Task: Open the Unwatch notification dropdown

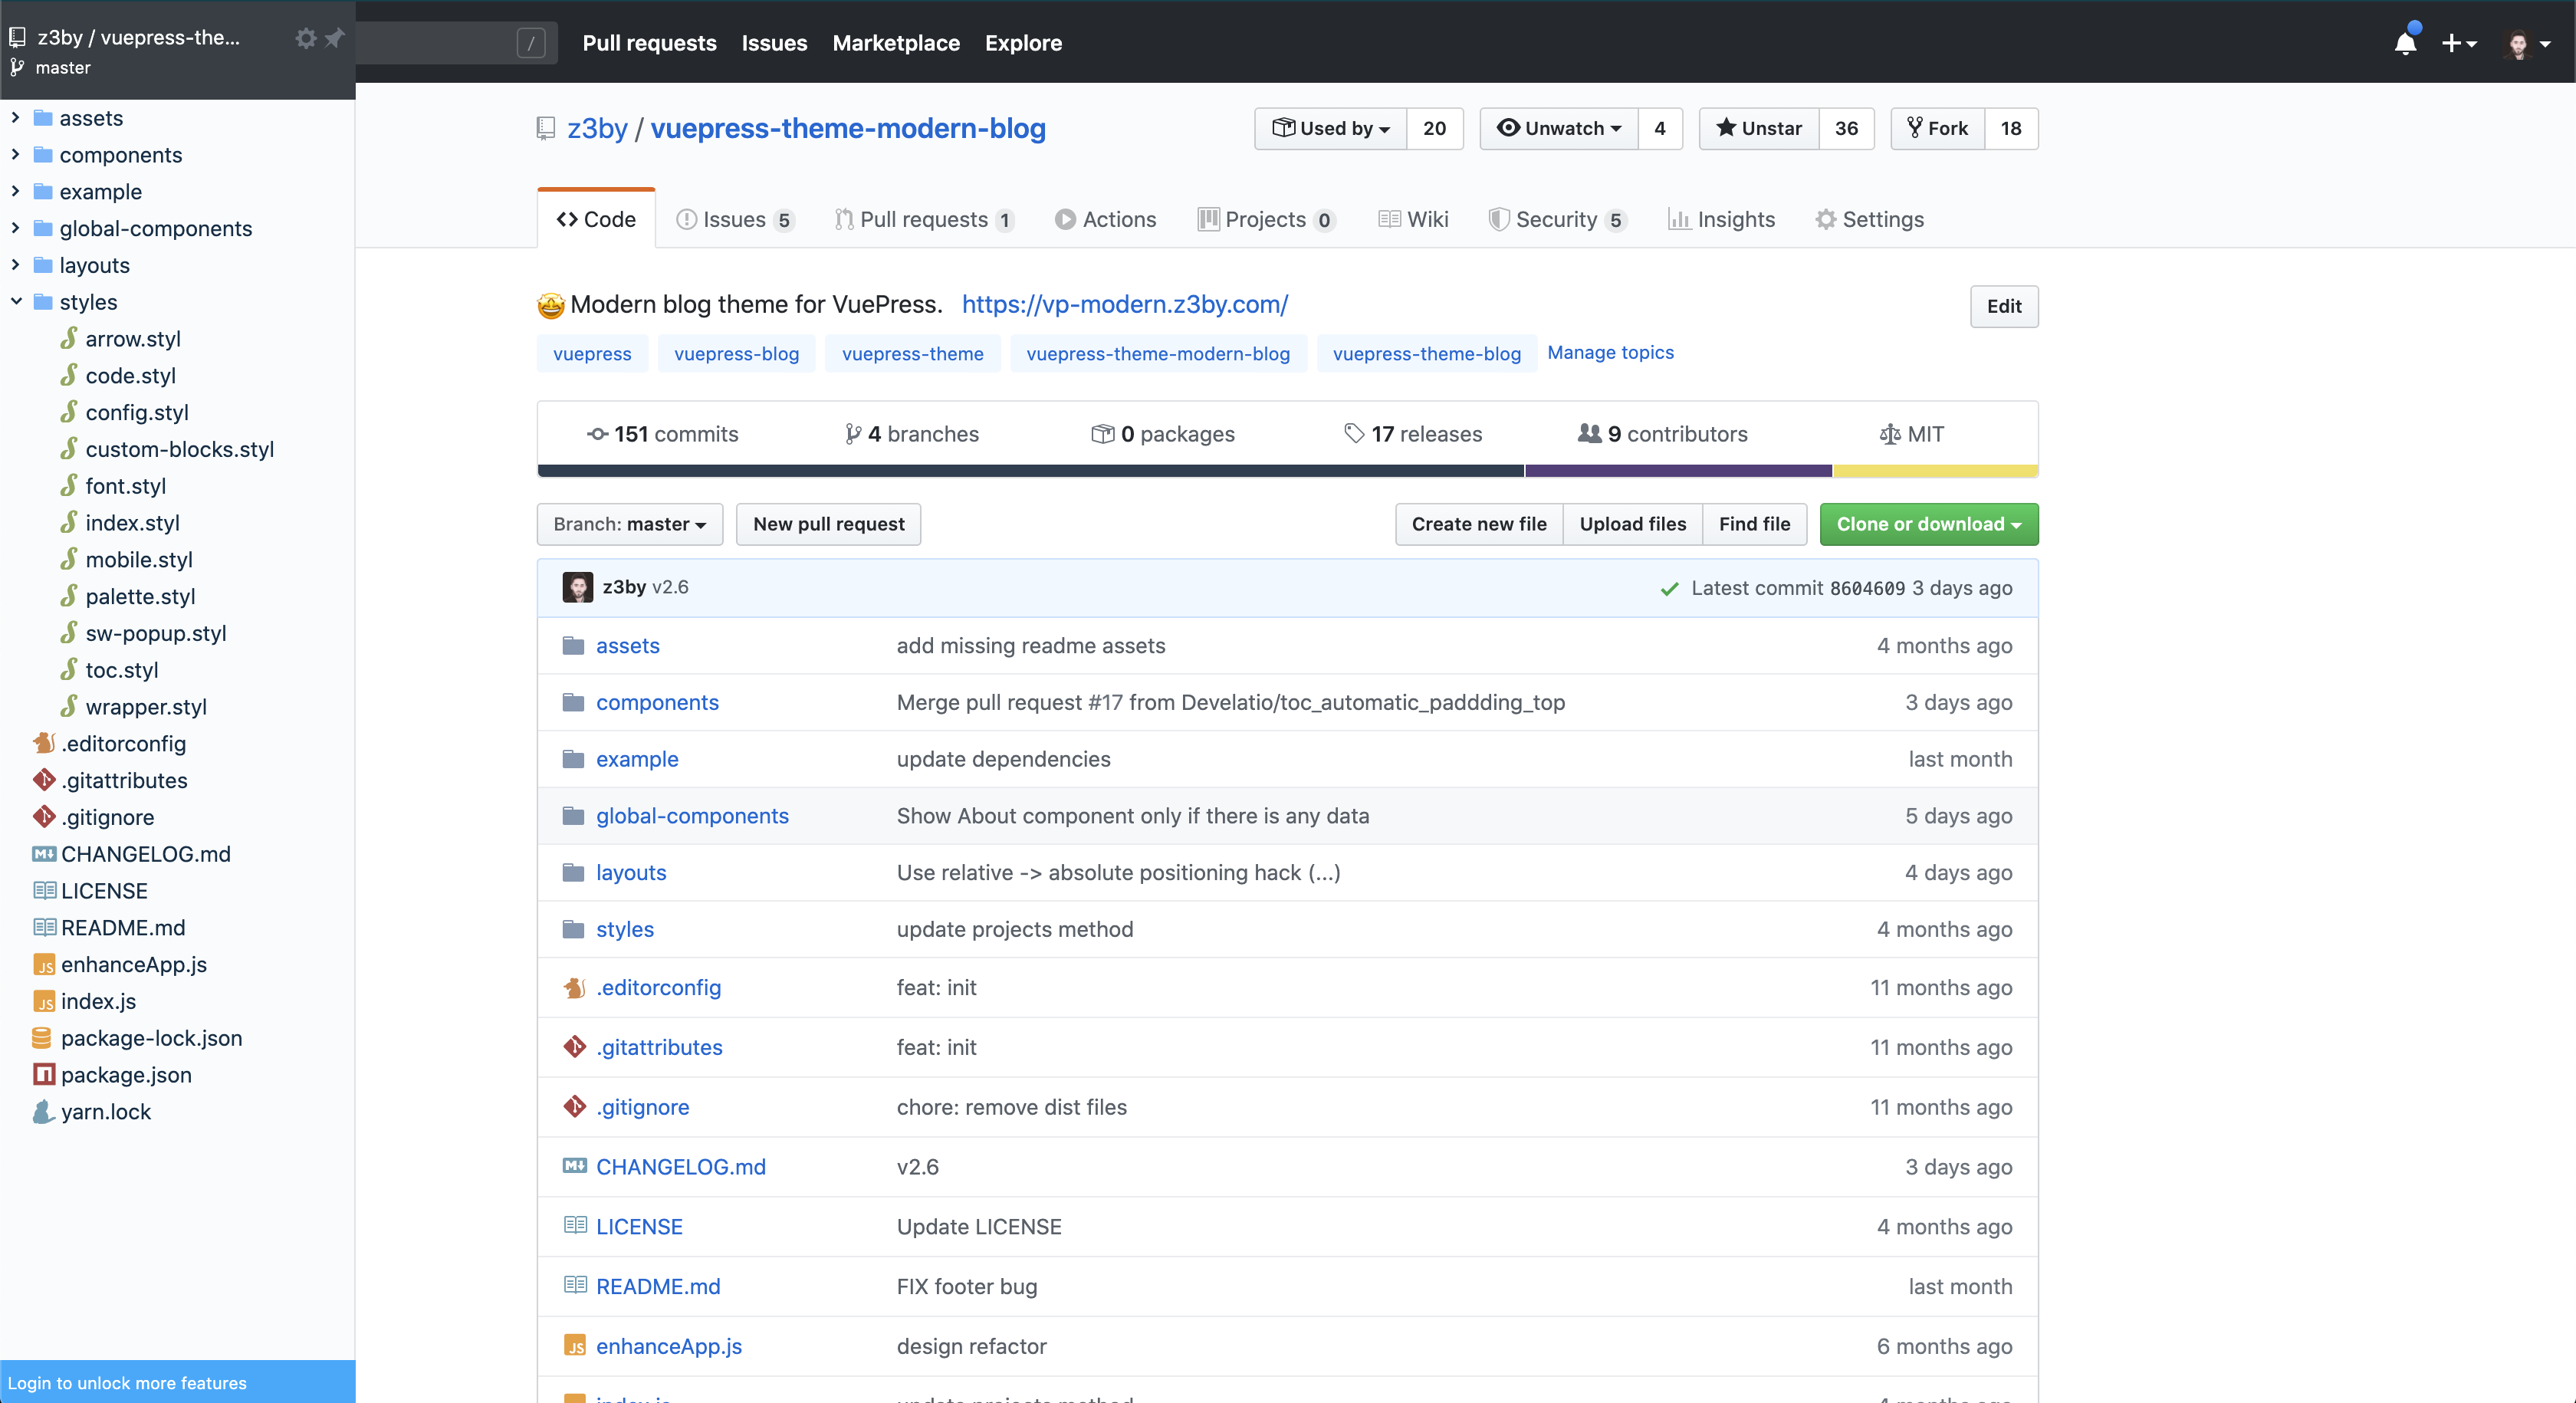Action: click(x=1559, y=128)
